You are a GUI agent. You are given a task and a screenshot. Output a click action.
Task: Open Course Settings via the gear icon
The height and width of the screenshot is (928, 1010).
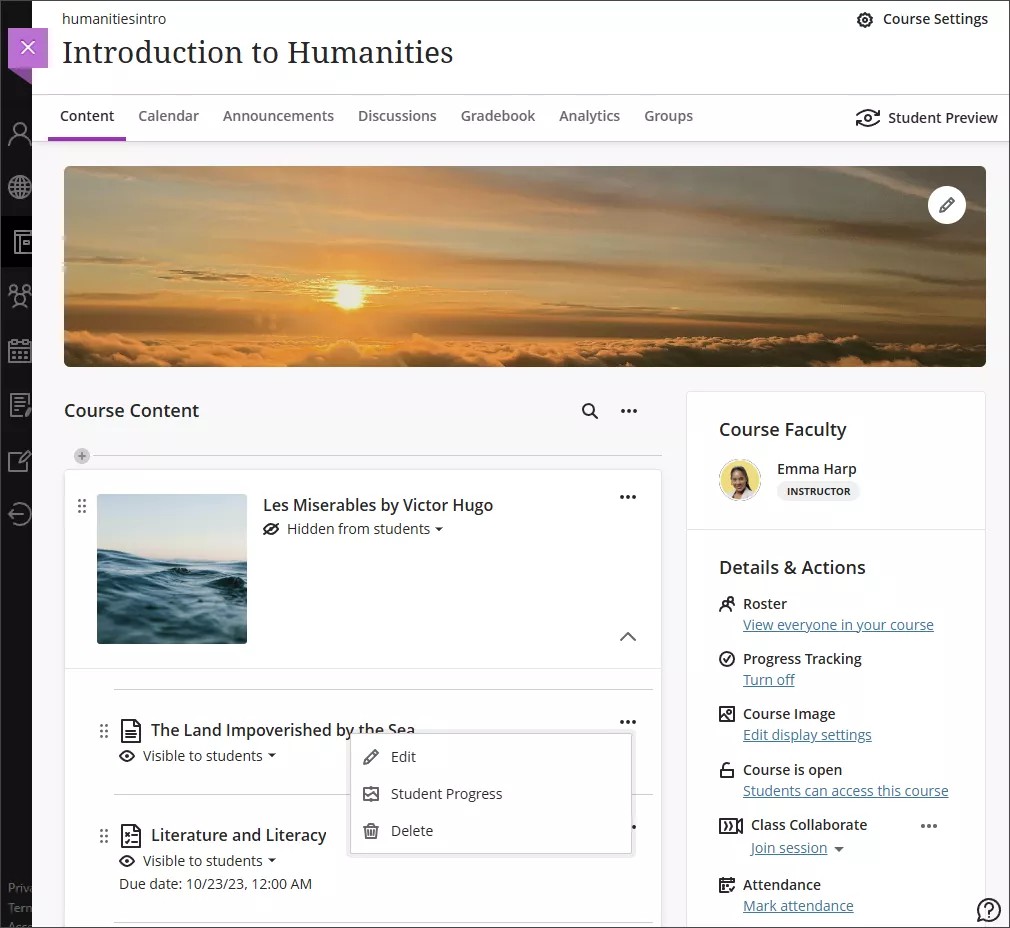[x=865, y=20]
